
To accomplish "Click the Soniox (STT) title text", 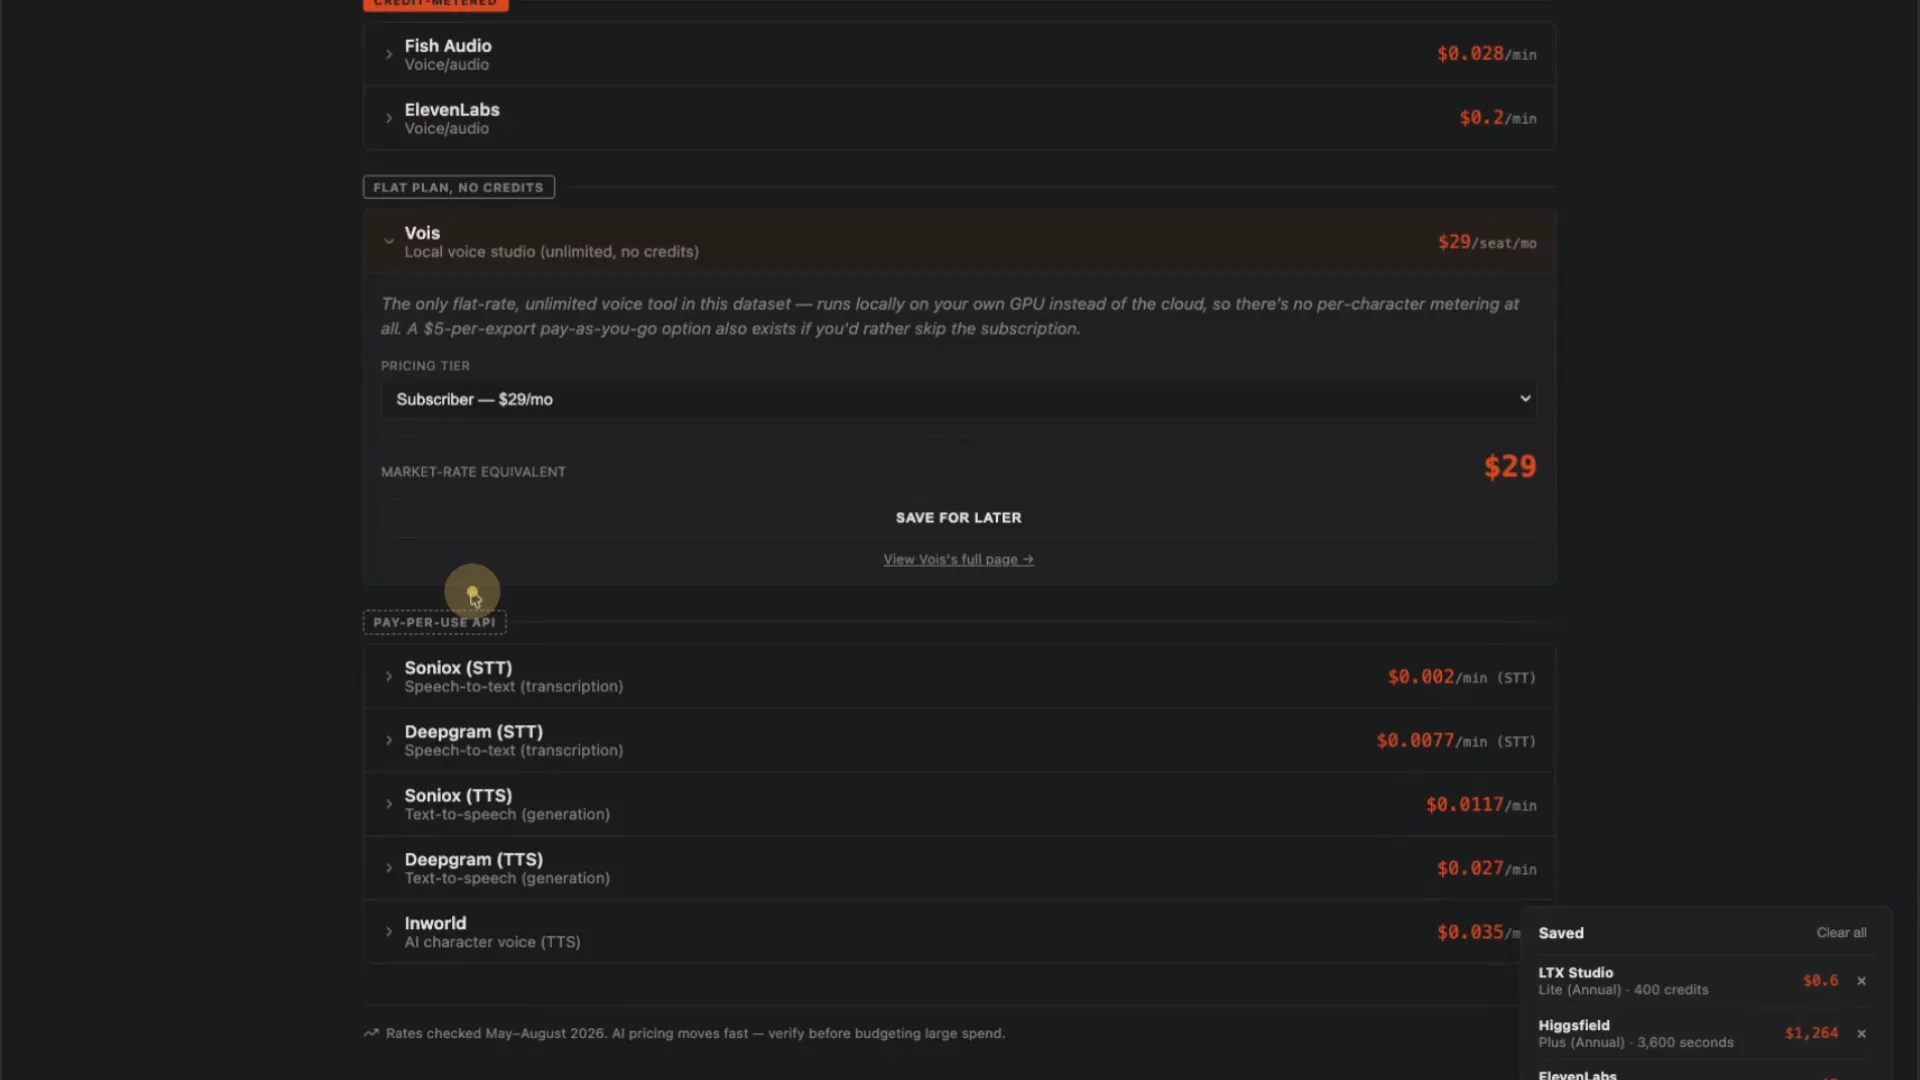I will (x=458, y=668).
